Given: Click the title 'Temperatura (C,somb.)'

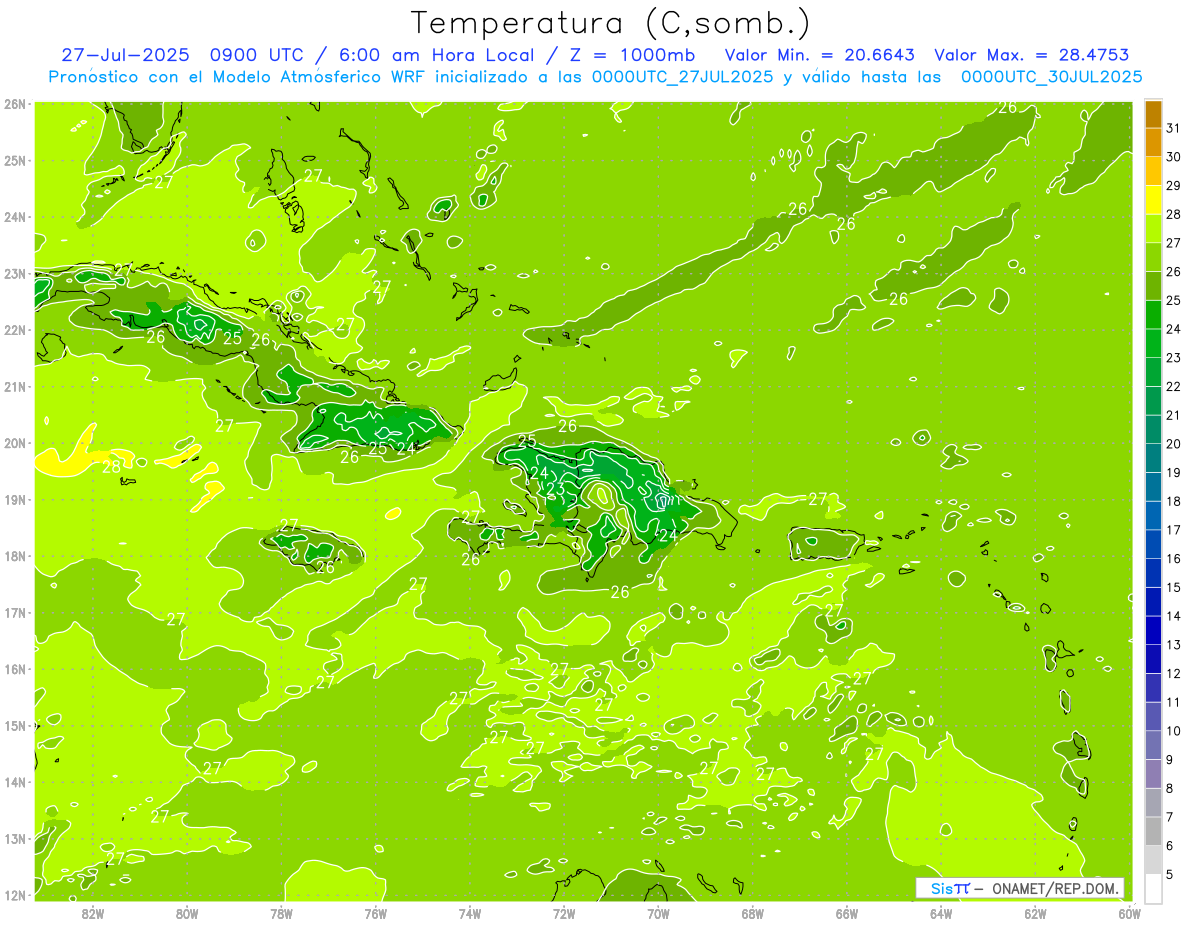Looking at the screenshot, I should pos(611,23).
